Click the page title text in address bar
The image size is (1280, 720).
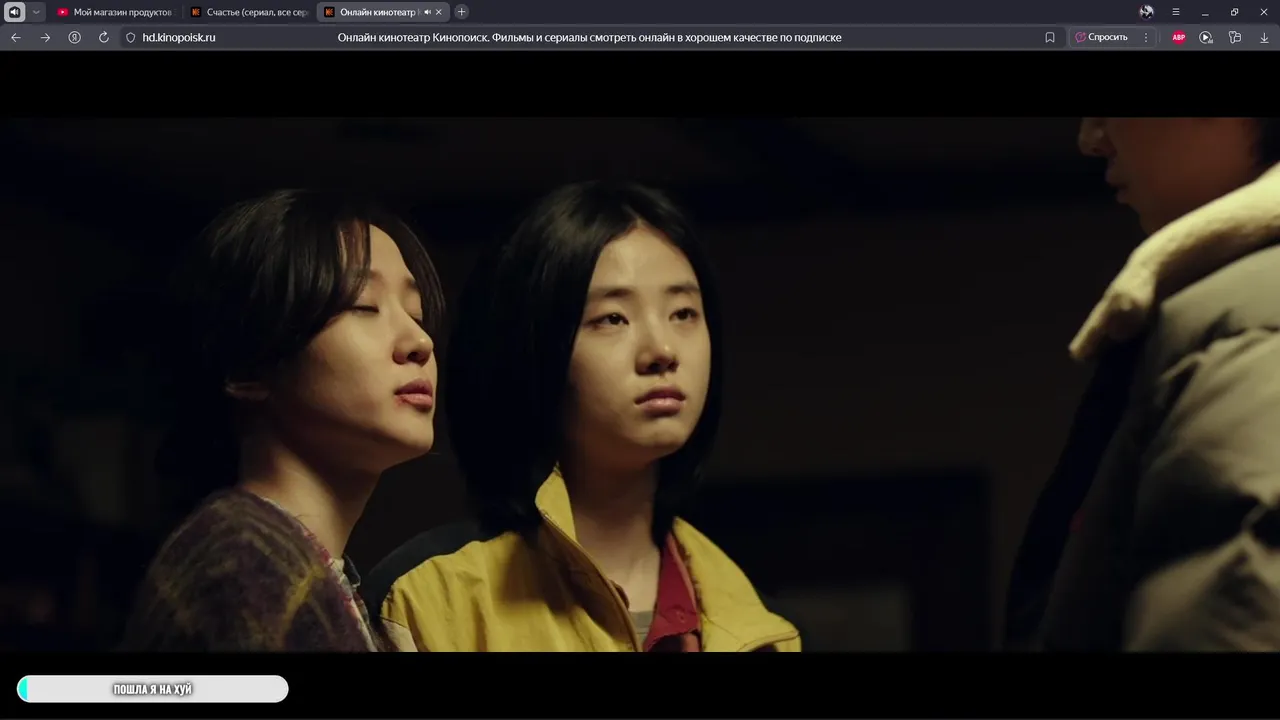pos(590,37)
